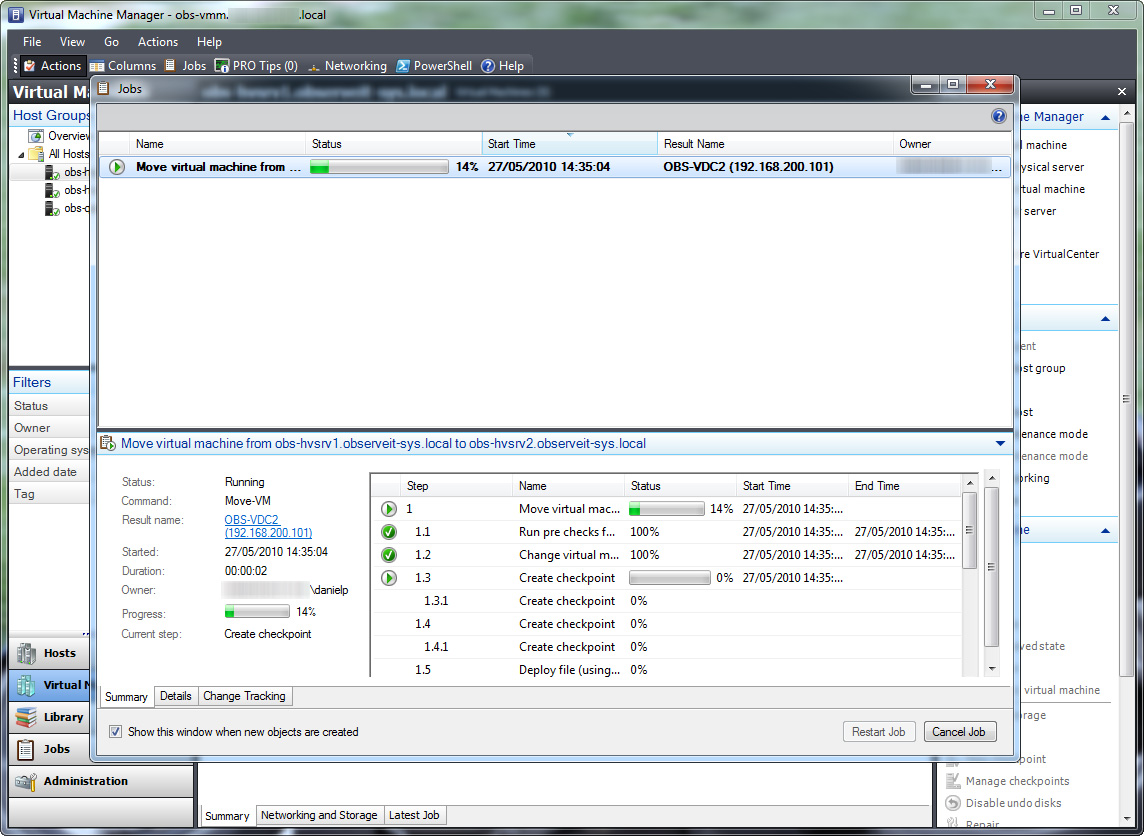Open the Actions menu

[x=157, y=41]
